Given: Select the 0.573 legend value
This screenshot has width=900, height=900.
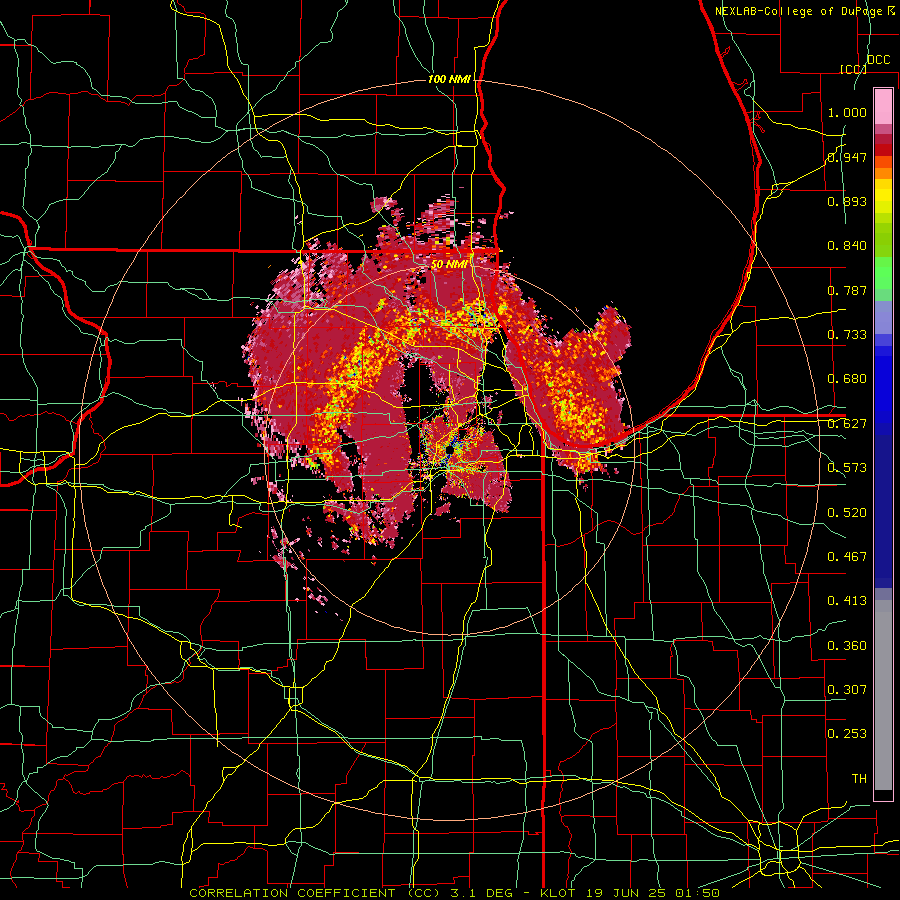Looking at the screenshot, I should (847, 468).
